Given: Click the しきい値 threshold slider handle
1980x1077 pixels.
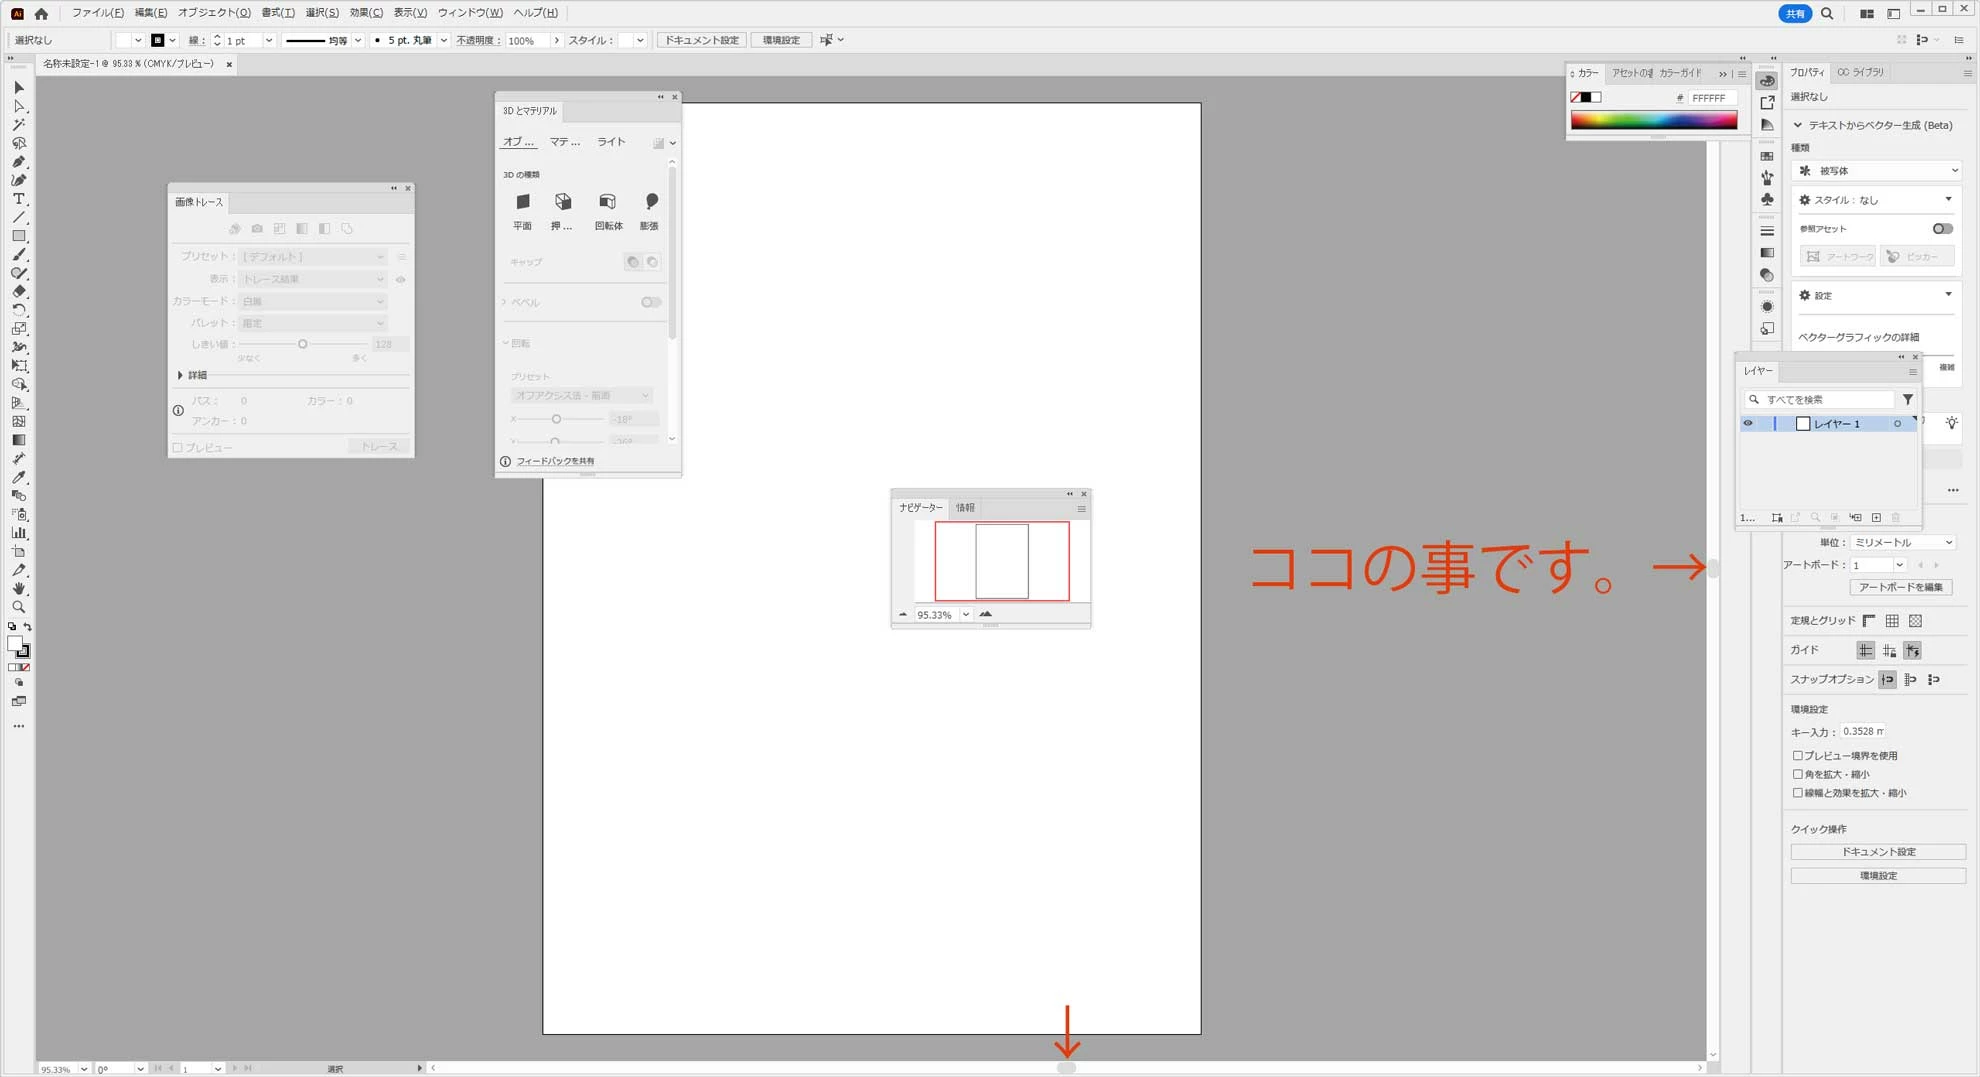Looking at the screenshot, I should (302, 344).
